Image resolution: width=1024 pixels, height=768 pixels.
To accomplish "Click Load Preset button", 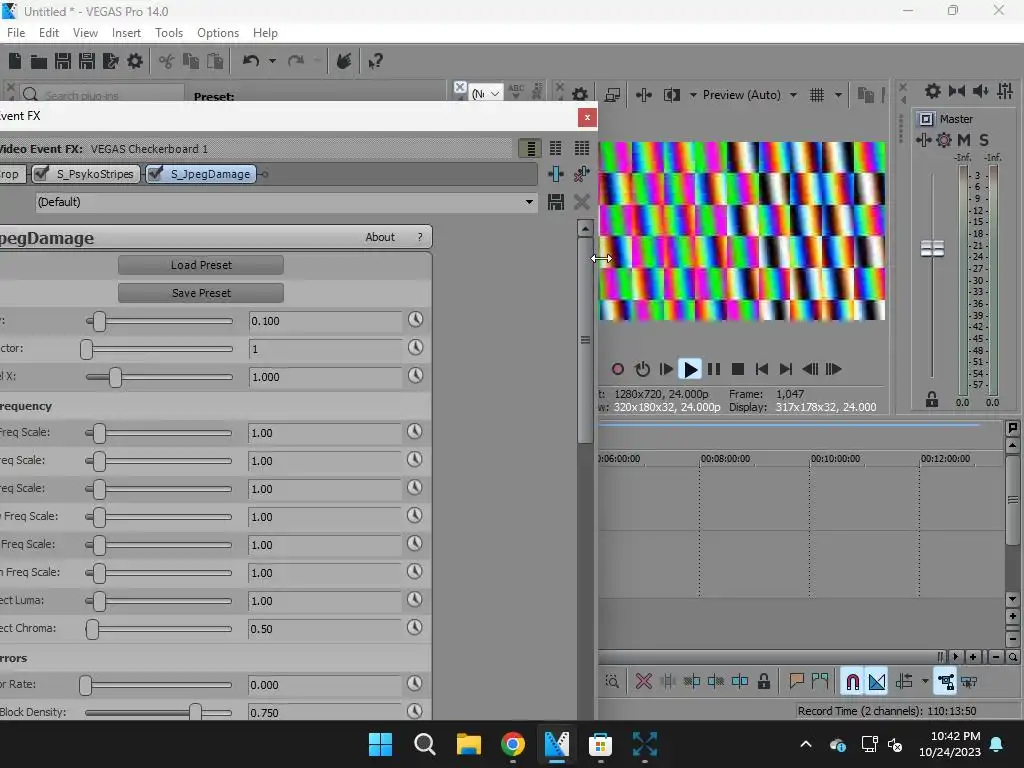I will pos(200,265).
